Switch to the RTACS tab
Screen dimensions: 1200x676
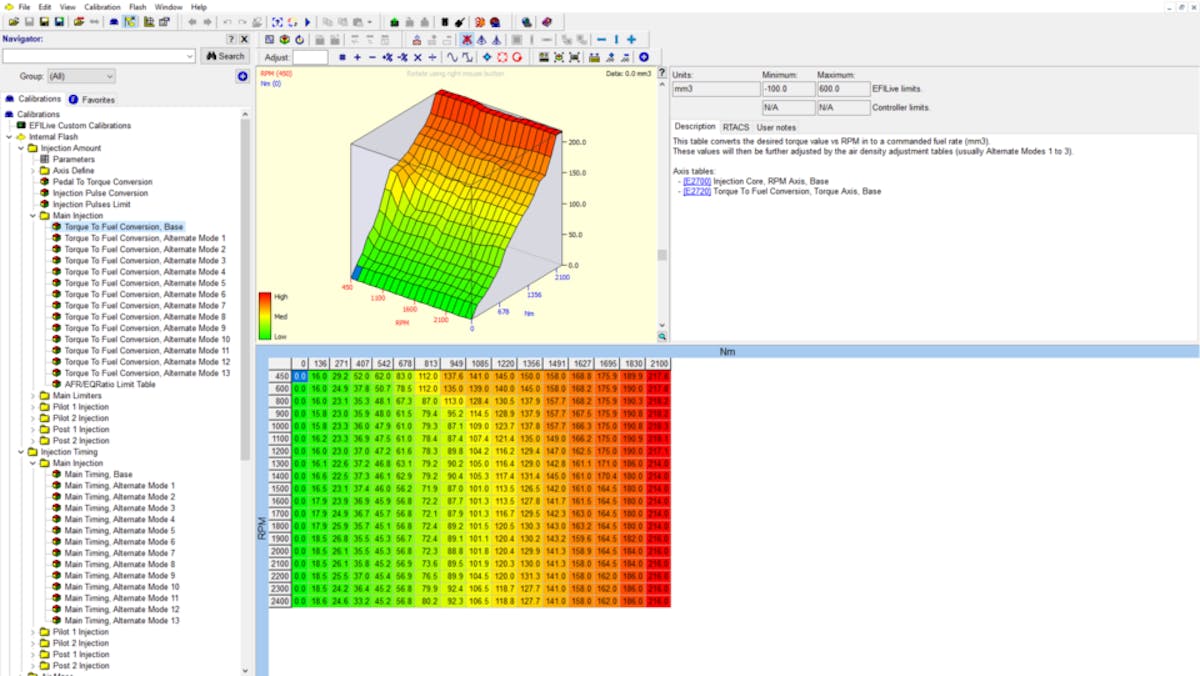[x=736, y=127]
